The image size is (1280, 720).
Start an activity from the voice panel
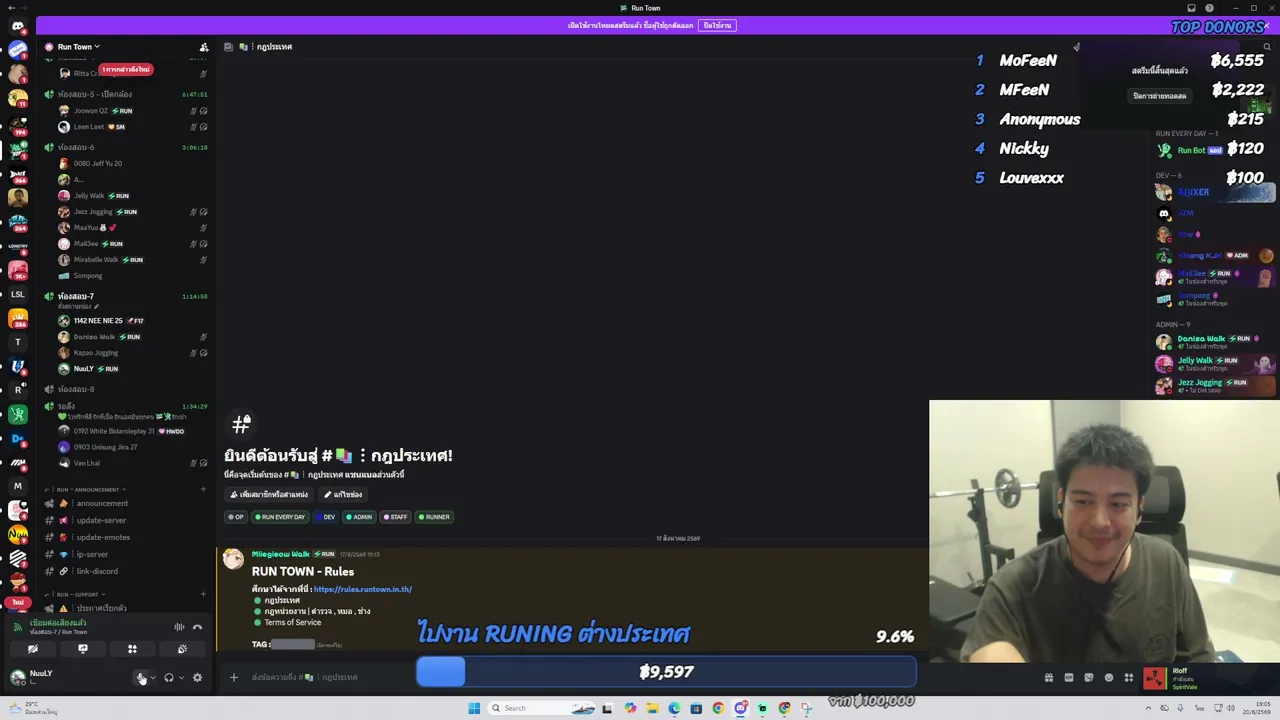pyautogui.click(x=132, y=649)
